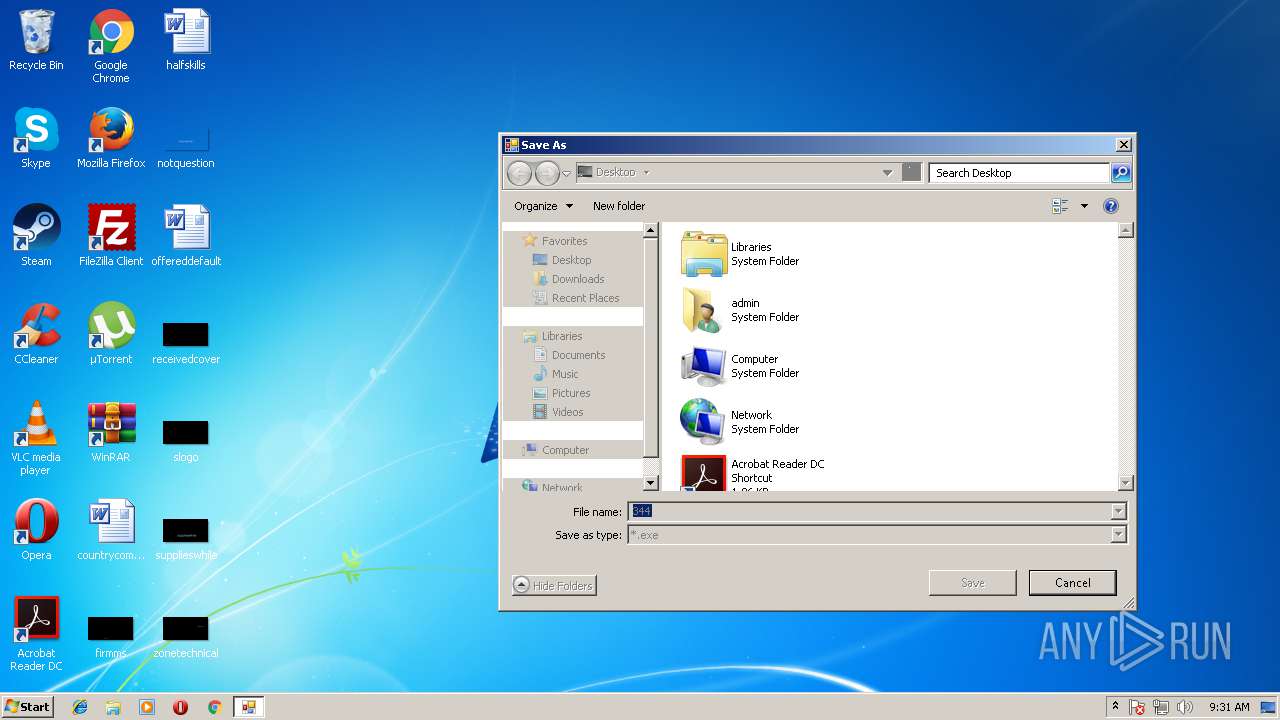
Task: Open Windows Explorer from taskbar
Action: click(113, 707)
